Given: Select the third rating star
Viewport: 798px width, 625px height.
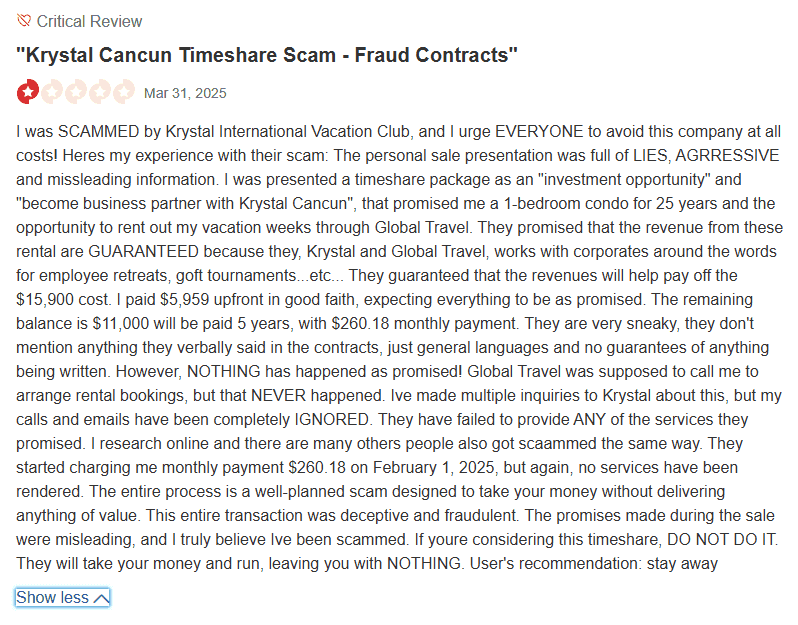Looking at the screenshot, I should [76, 93].
